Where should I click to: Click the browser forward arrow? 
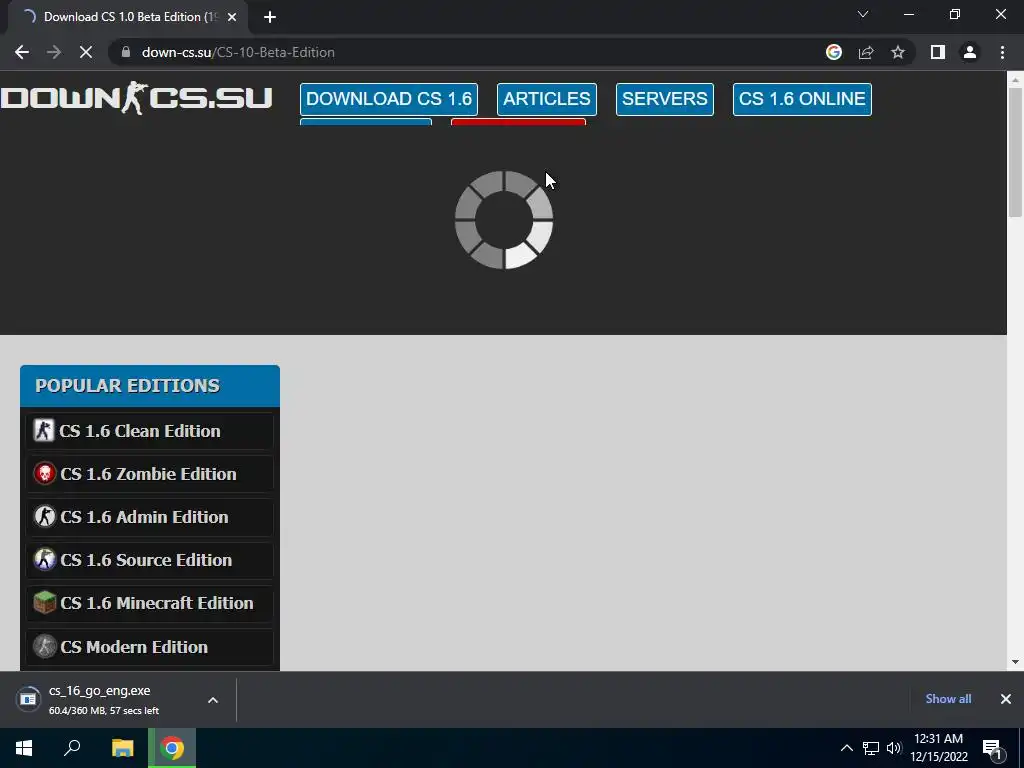click(54, 52)
